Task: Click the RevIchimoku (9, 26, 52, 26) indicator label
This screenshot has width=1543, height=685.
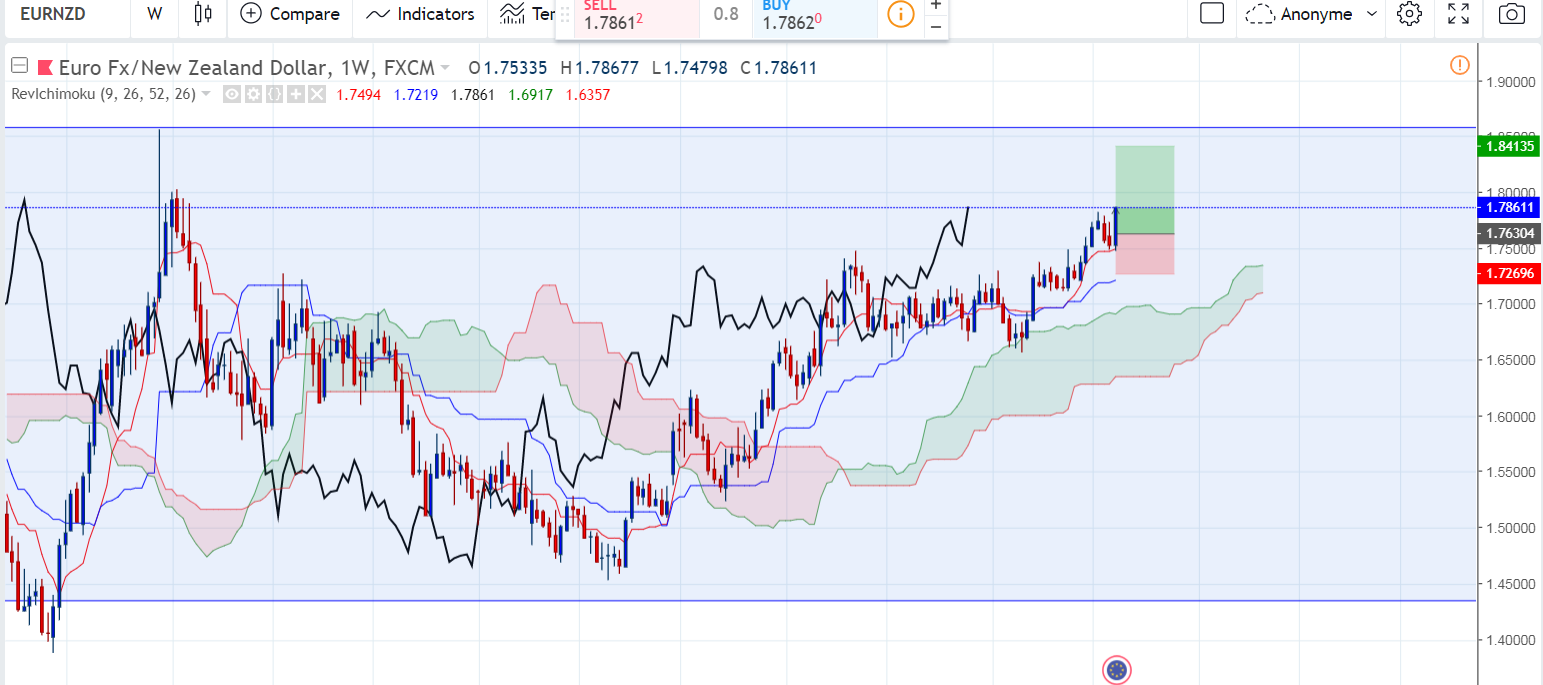Action: coord(104,94)
